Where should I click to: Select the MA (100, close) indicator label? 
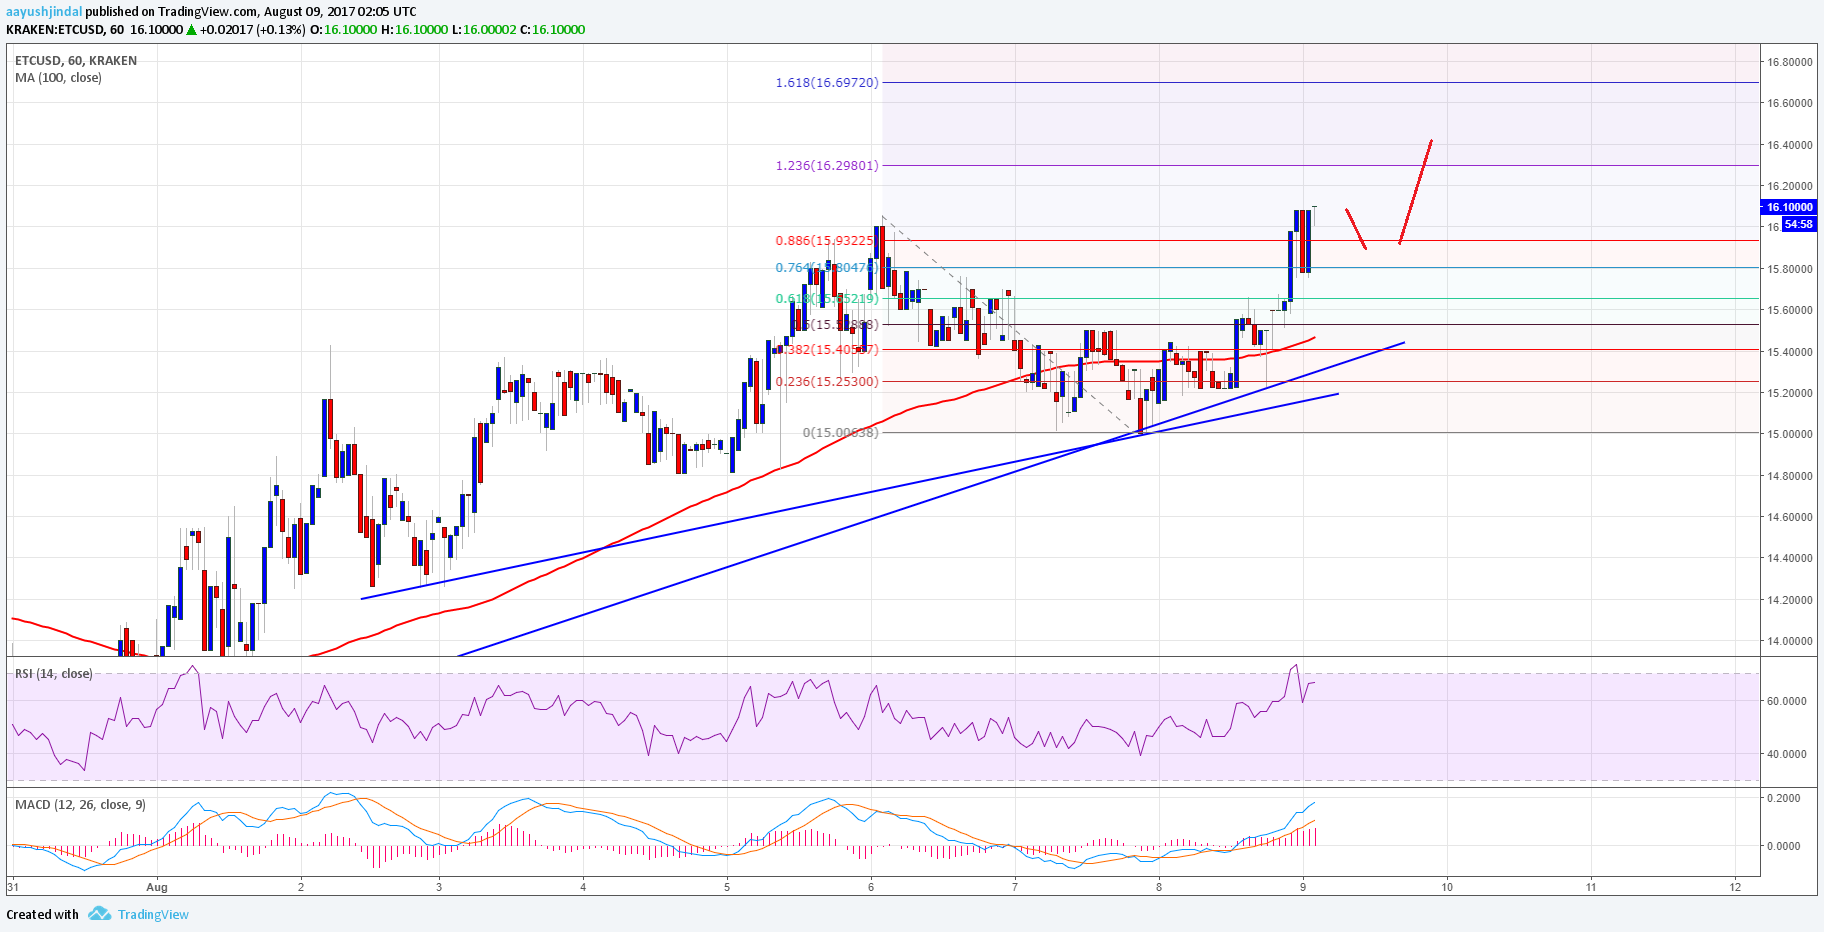(58, 78)
